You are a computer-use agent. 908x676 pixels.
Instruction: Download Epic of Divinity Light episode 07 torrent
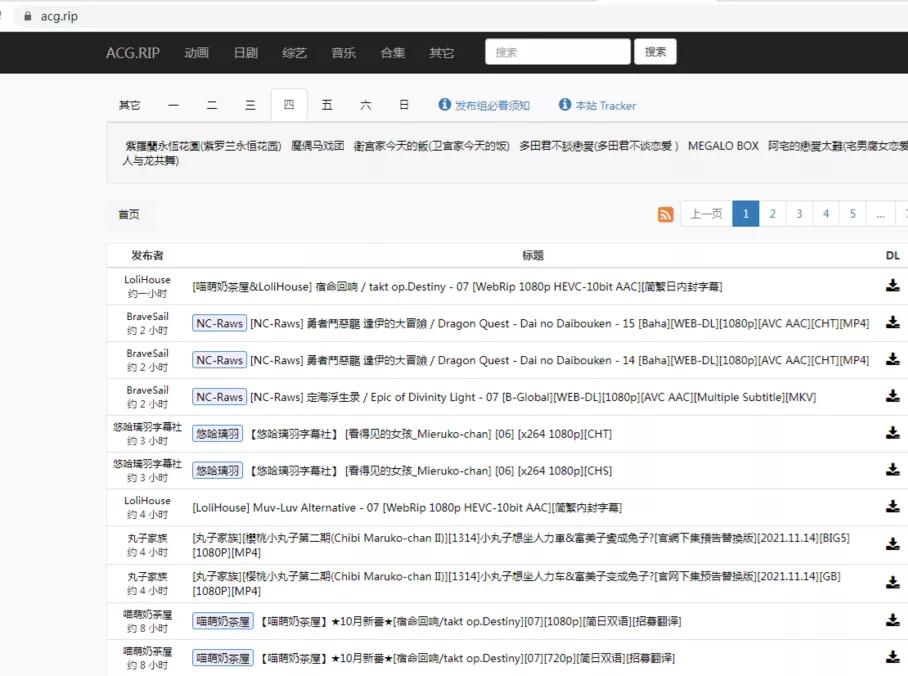click(x=891, y=396)
